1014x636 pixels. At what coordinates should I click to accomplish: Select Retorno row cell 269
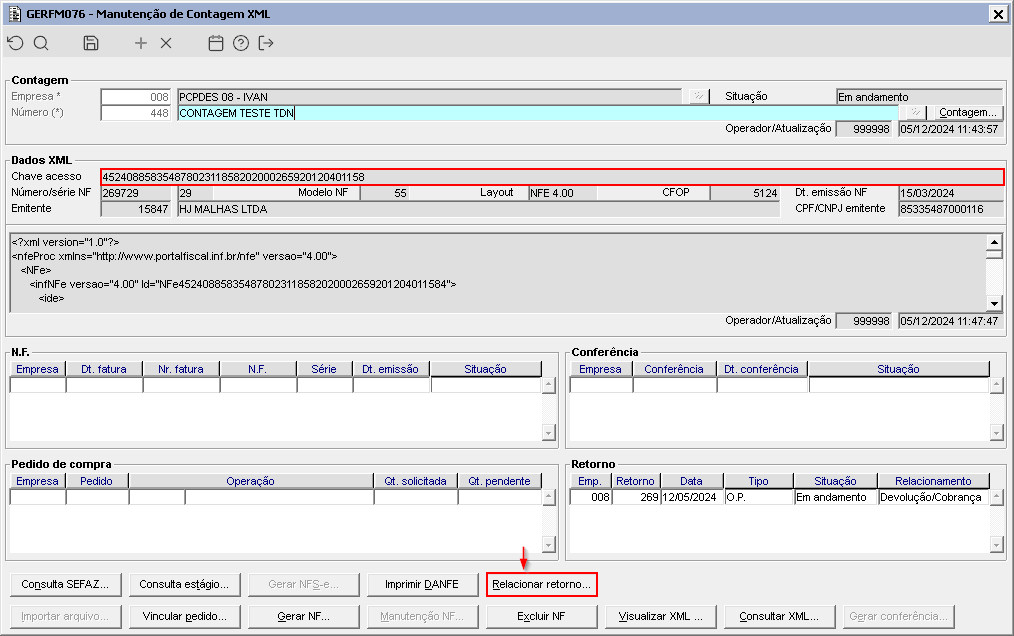pyautogui.click(x=636, y=498)
